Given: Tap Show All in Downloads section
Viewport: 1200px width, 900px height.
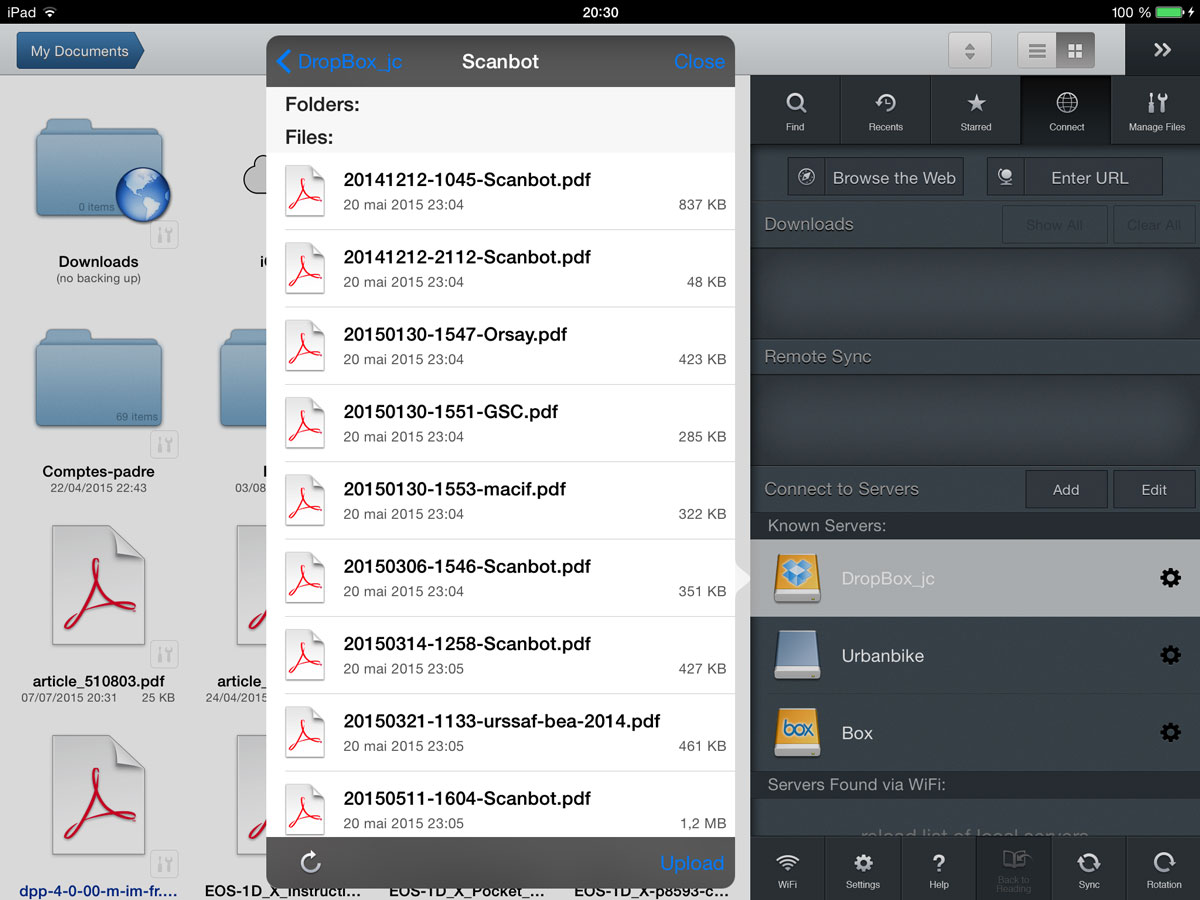Looking at the screenshot, I should click(x=1054, y=225).
